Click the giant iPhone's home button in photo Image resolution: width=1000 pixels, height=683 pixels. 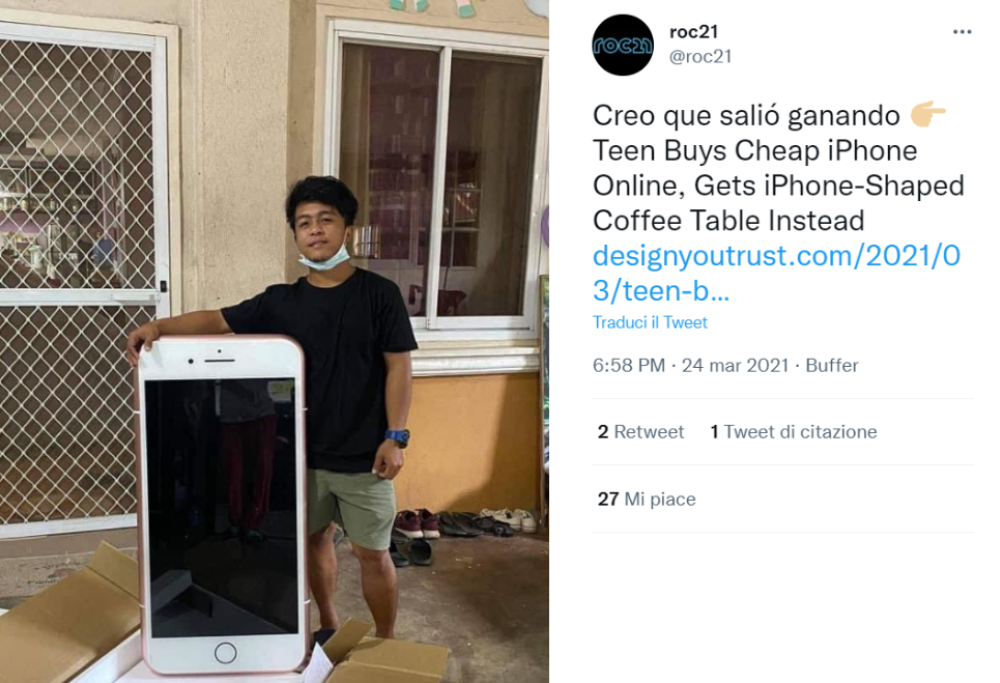click(225, 652)
